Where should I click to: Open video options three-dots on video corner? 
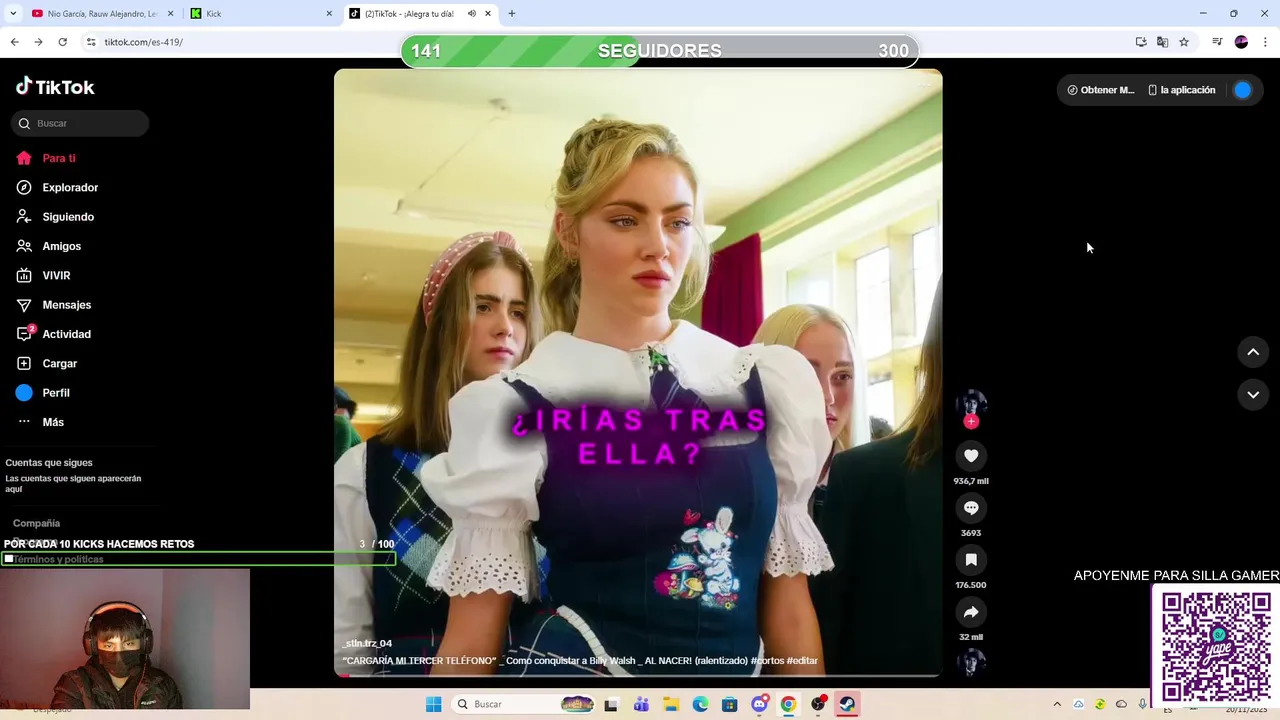coord(923,85)
